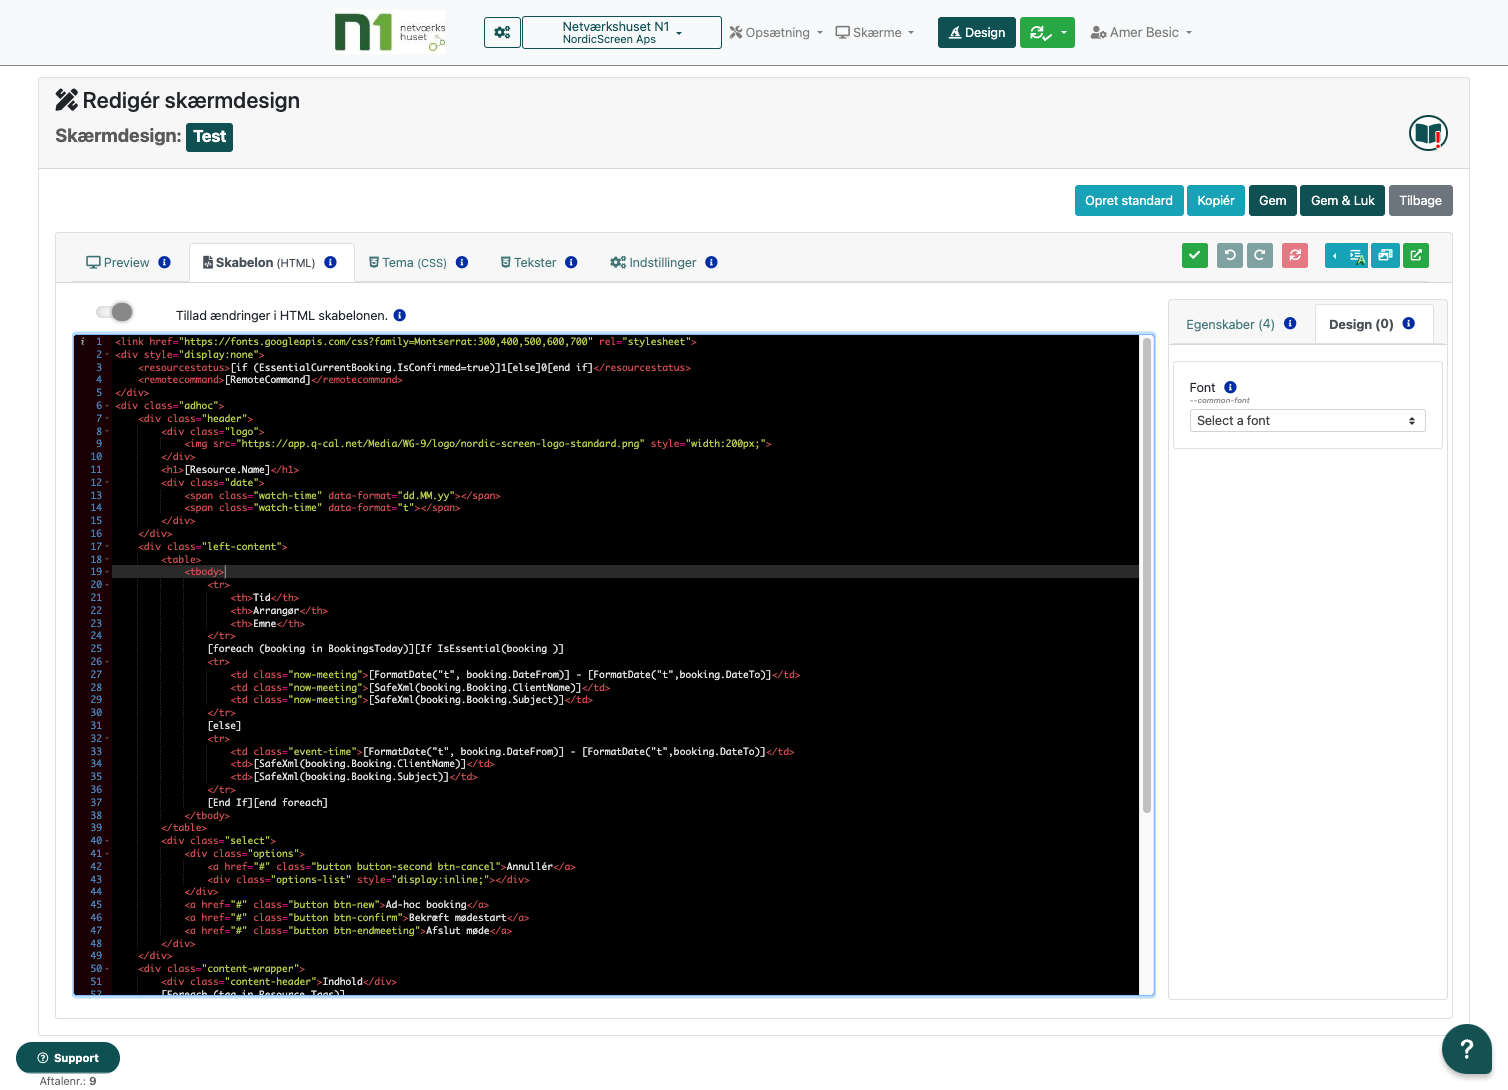The image size is (1508, 1090).
Task: Click the text indent formatting icon
Action: [1357, 255]
